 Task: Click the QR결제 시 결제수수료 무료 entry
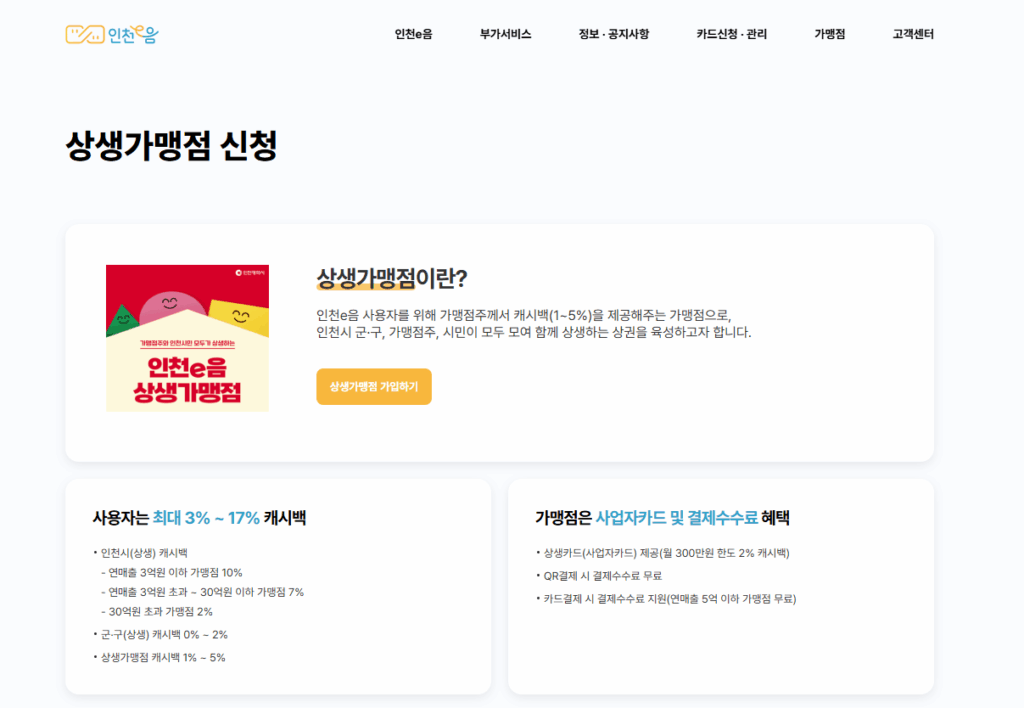click(602, 576)
